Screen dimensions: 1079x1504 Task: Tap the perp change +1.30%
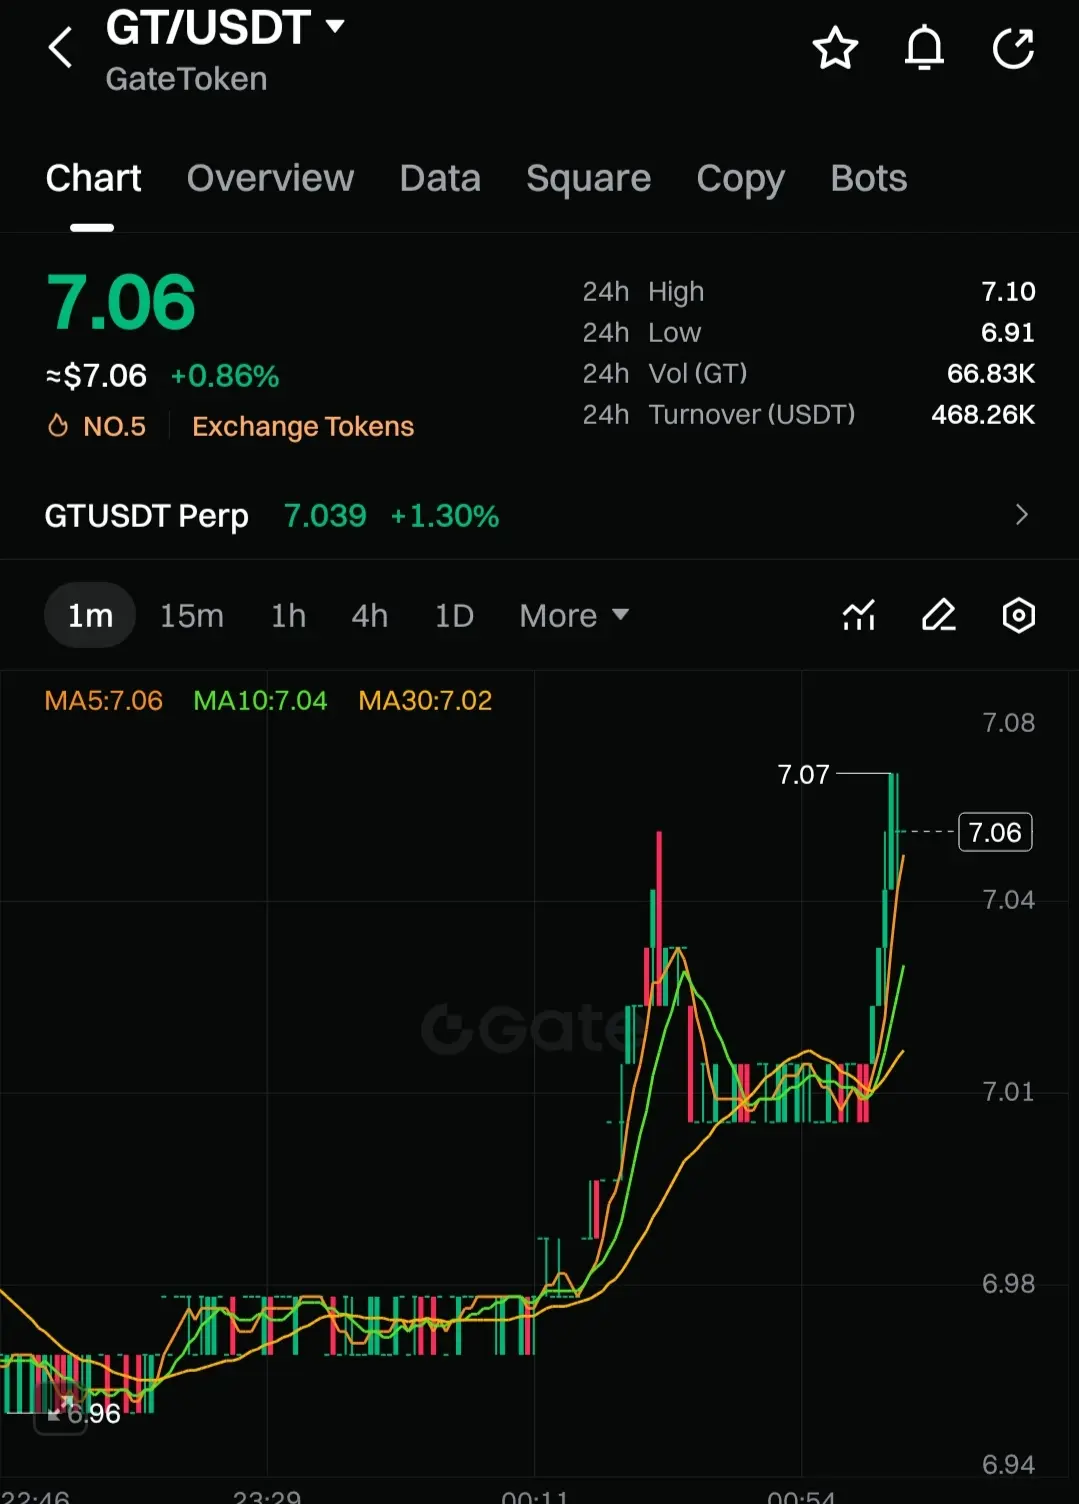click(x=445, y=515)
